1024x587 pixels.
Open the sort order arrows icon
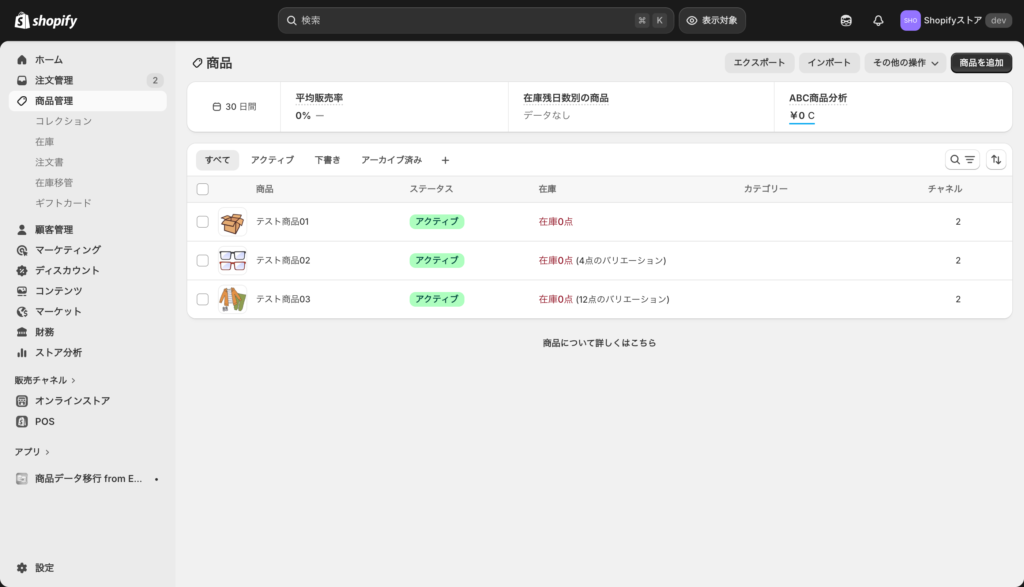click(996, 160)
